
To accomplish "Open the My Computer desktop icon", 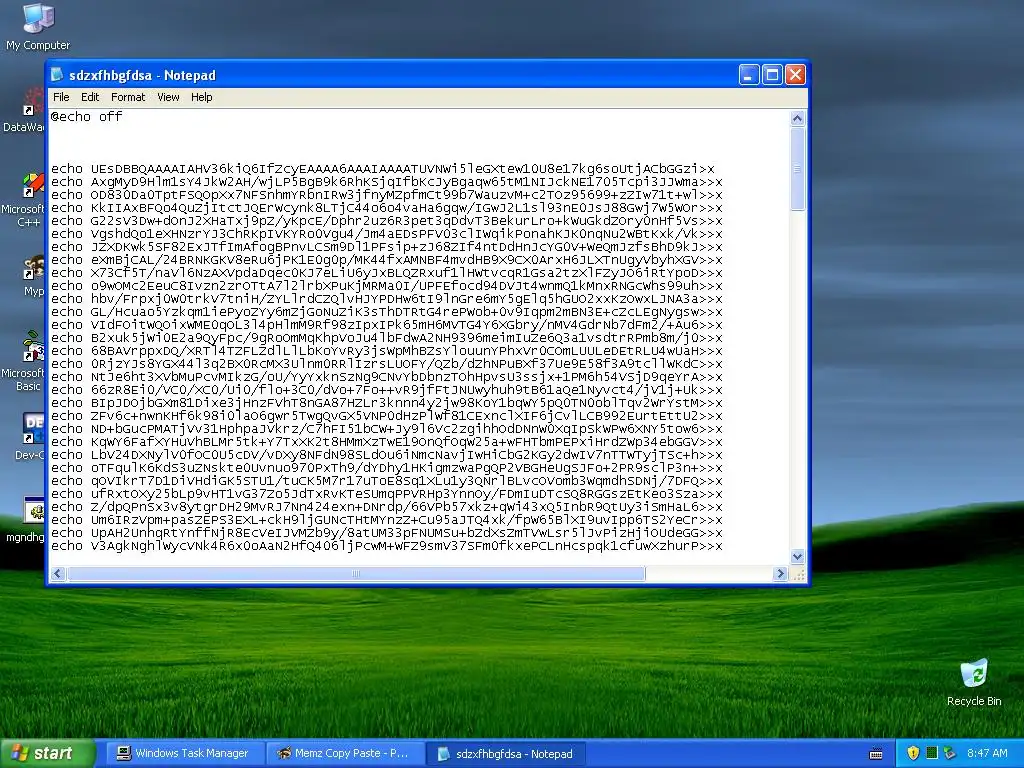I will click(x=38, y=27).
